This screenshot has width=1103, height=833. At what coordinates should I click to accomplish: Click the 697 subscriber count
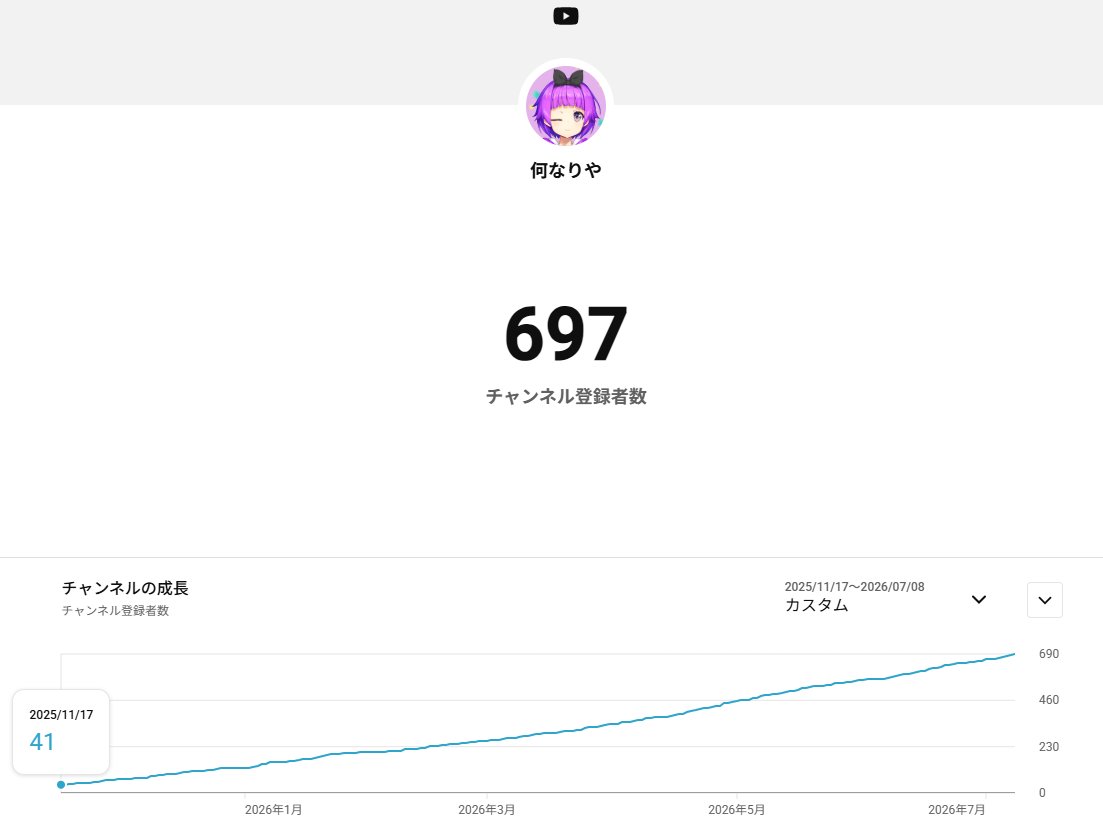pyautogui.click(x=566, y=333)
